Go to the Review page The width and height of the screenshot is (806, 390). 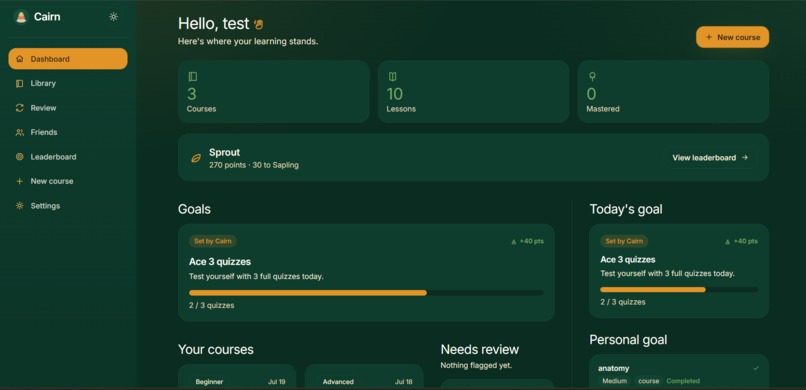pyautogui.click(x=68, y=108)
